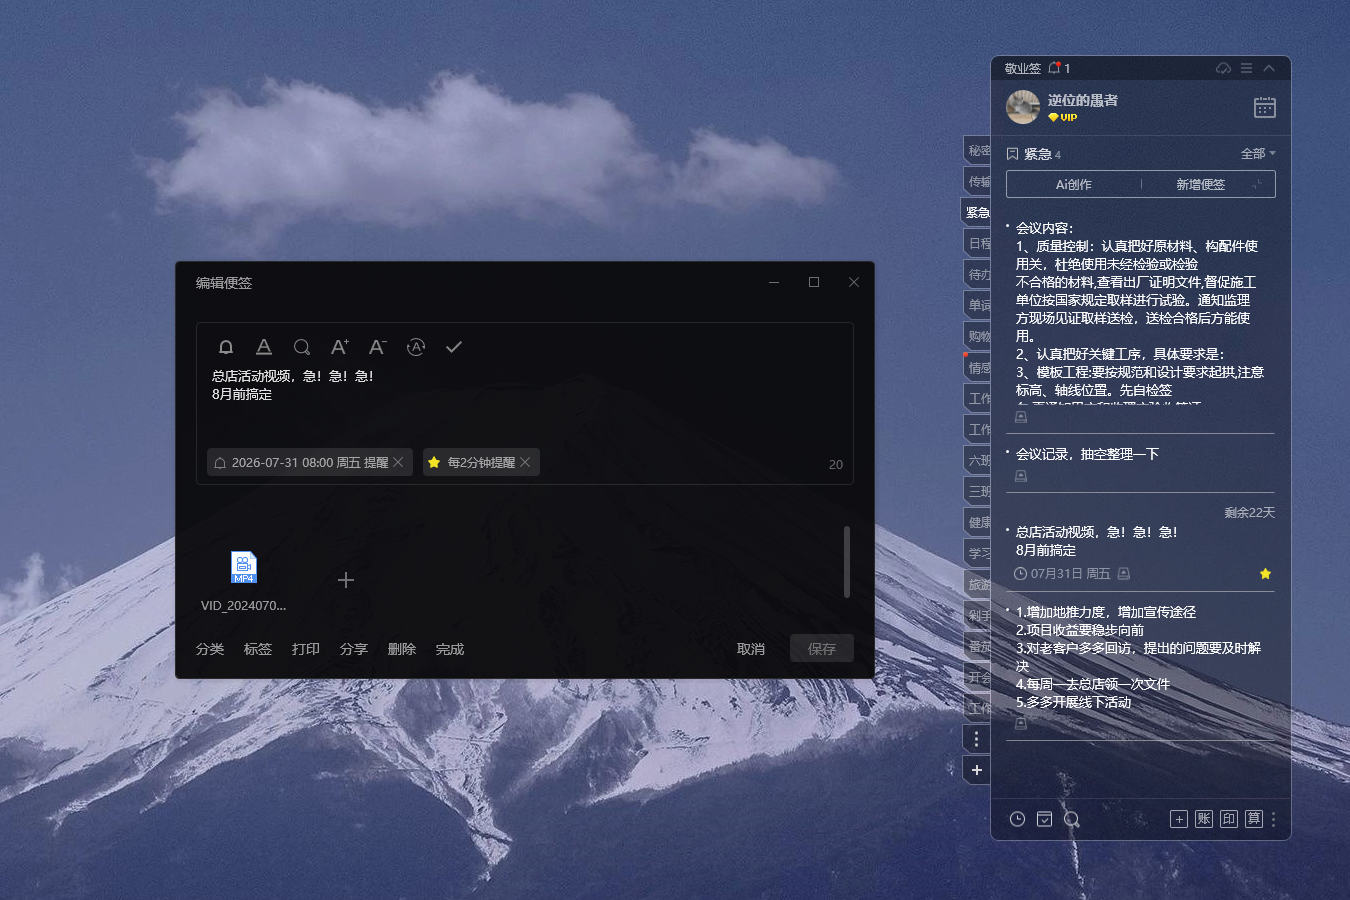1350x900 pixels.
Task: Click 删除 to delete the note
Action: (402, 649)
